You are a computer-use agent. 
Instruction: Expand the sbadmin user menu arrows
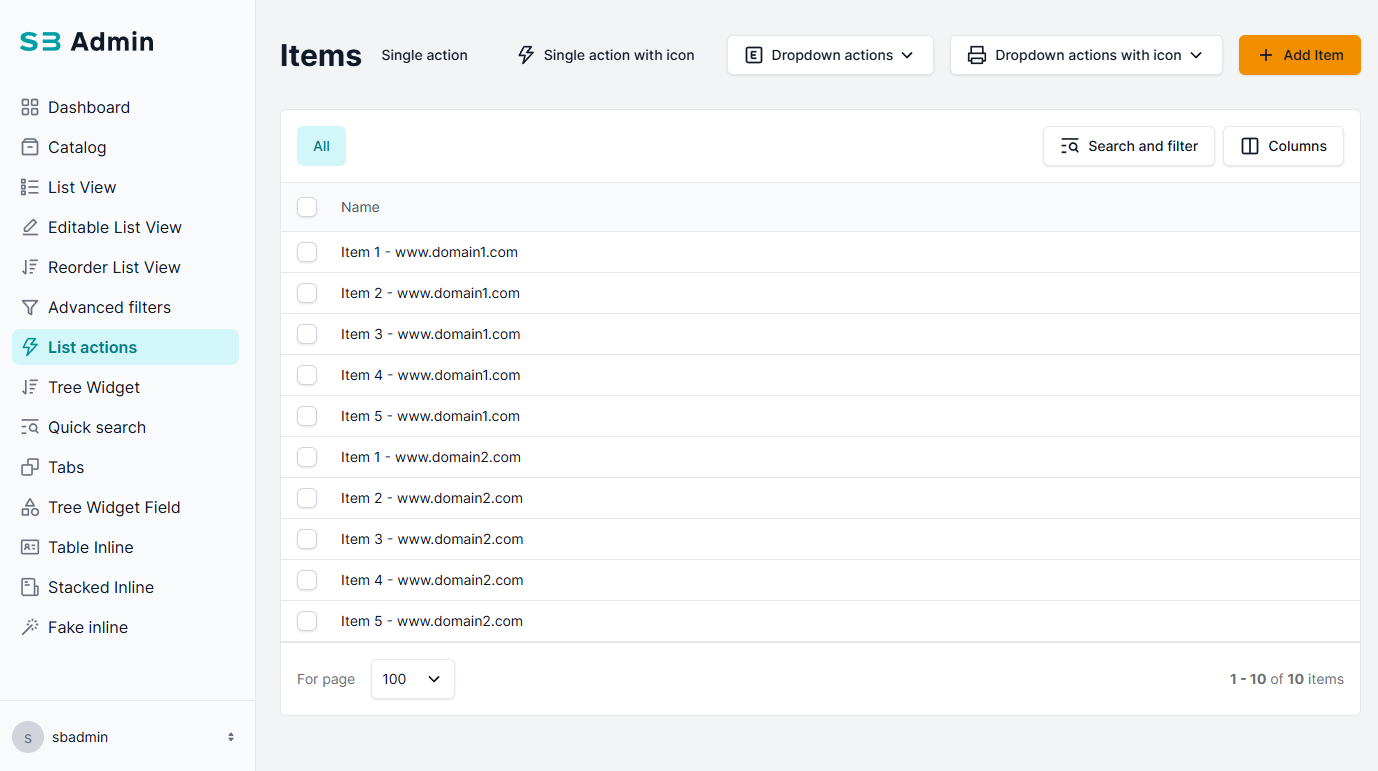click(231, 737)
